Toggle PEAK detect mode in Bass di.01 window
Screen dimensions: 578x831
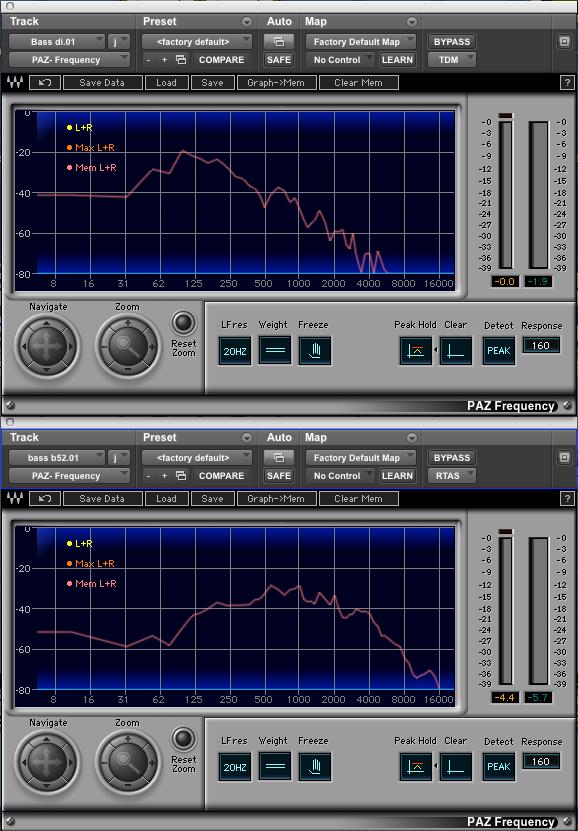(x=499, y=351)
